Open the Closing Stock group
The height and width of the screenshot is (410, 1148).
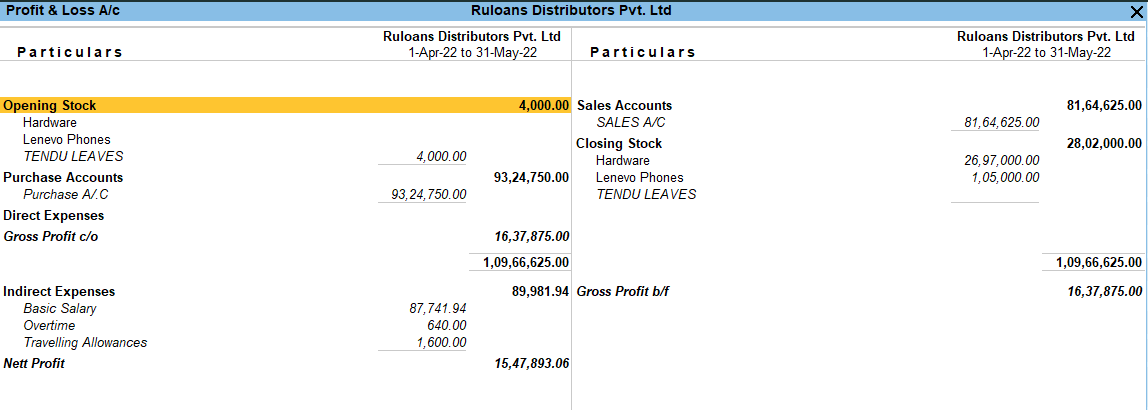619,144
